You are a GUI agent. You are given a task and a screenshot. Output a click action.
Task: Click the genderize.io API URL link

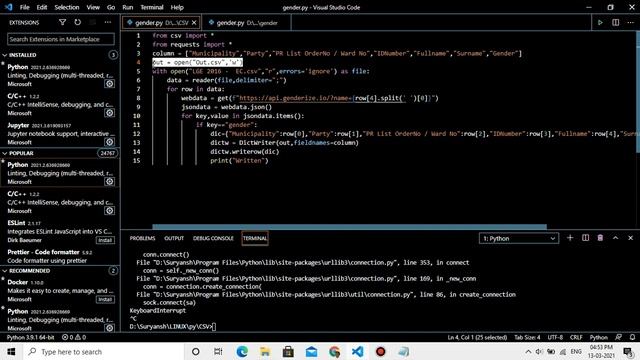click(x=296, y=98)
